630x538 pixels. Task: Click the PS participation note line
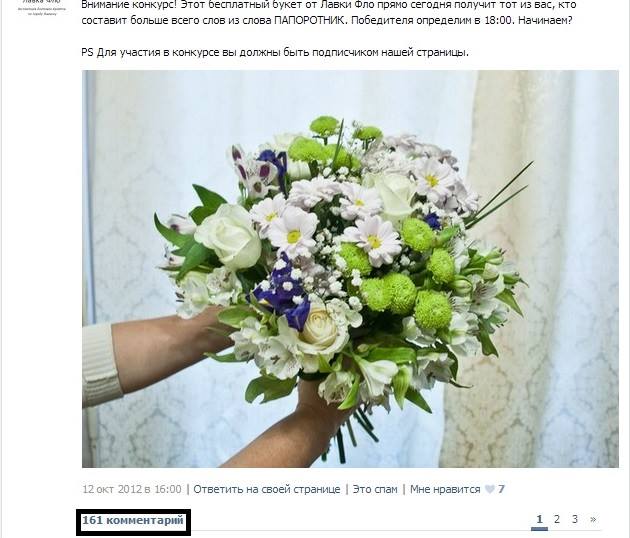pyautogui.click(x=275, y=53)
